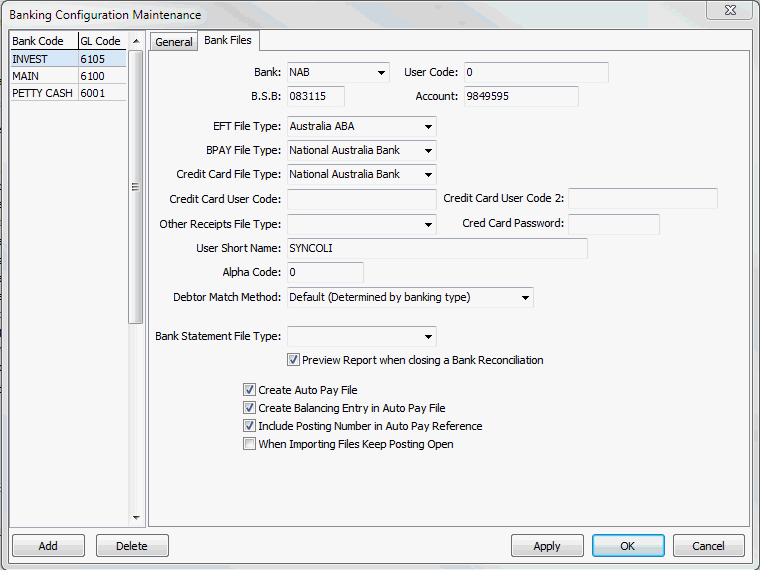Click GL code cell 6001
The height and width of the screenshot is (570, 760).
(102, 93)
